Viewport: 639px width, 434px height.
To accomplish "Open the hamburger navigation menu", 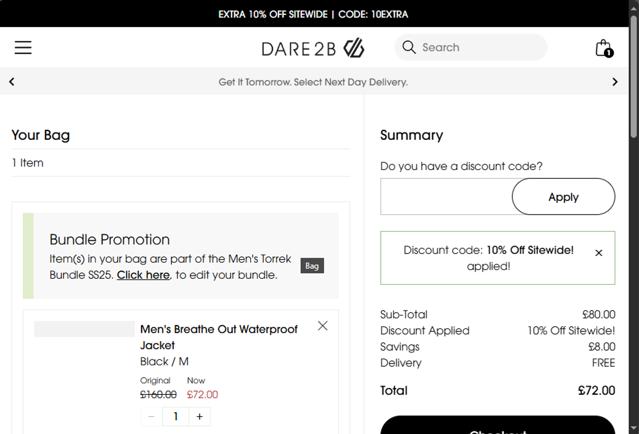I will [23, 47].
